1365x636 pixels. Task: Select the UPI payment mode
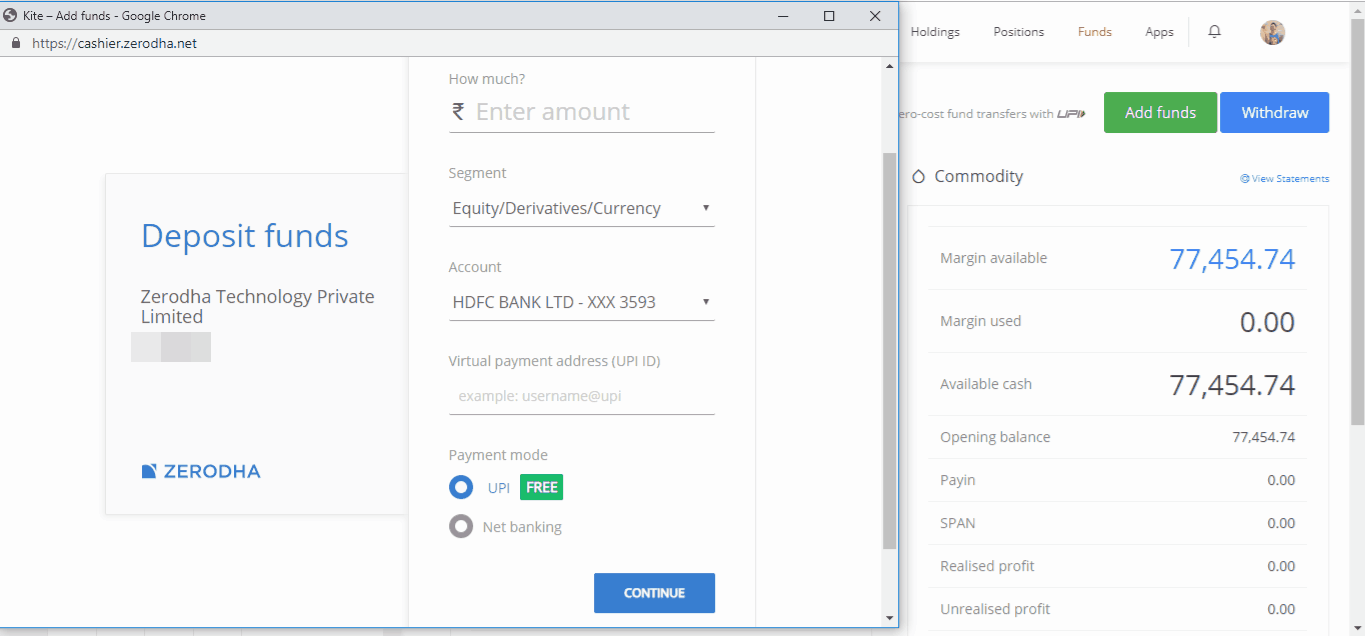(x=461, y=488)
